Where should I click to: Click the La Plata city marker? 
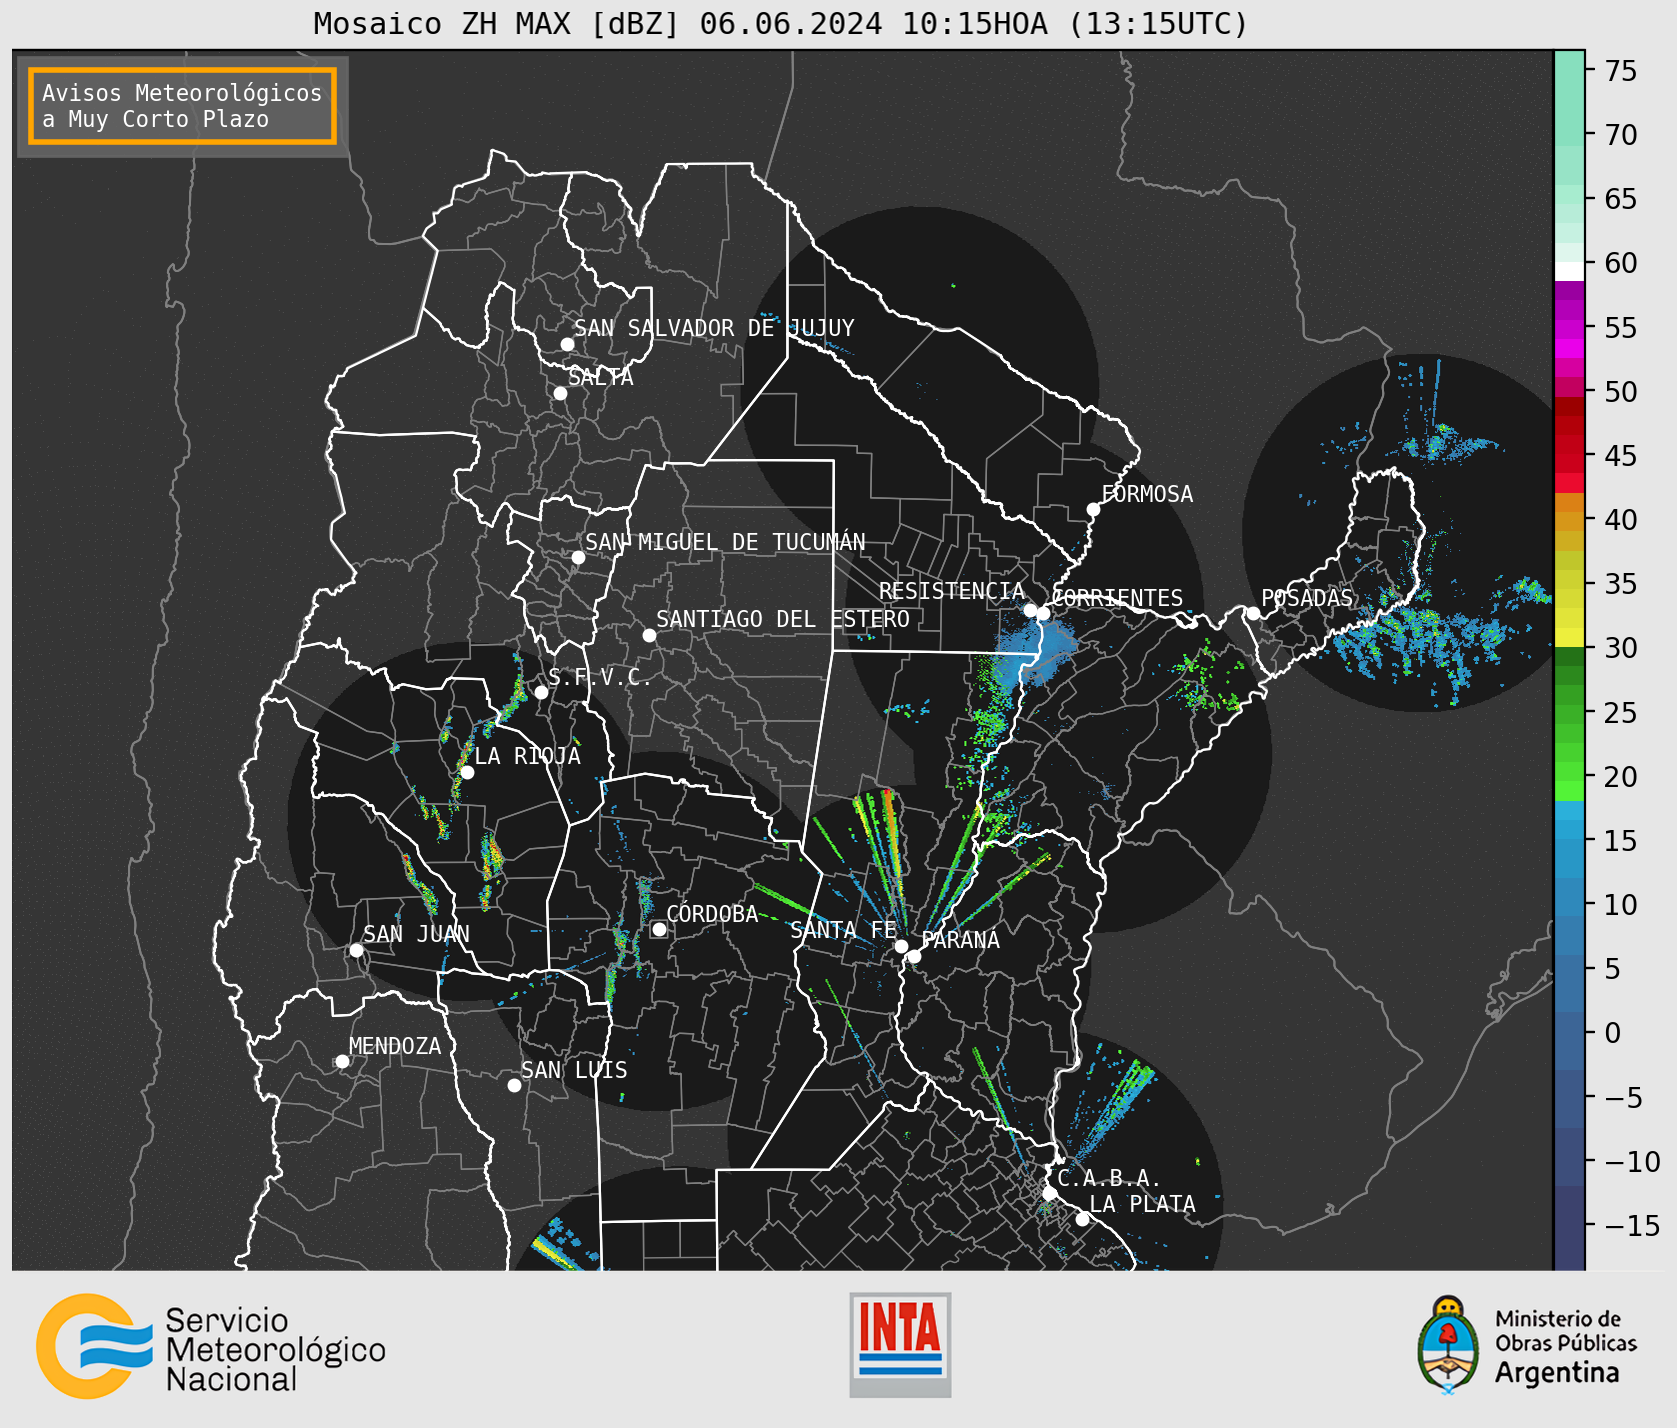pyautogui.click(x=1082, y=1218)
